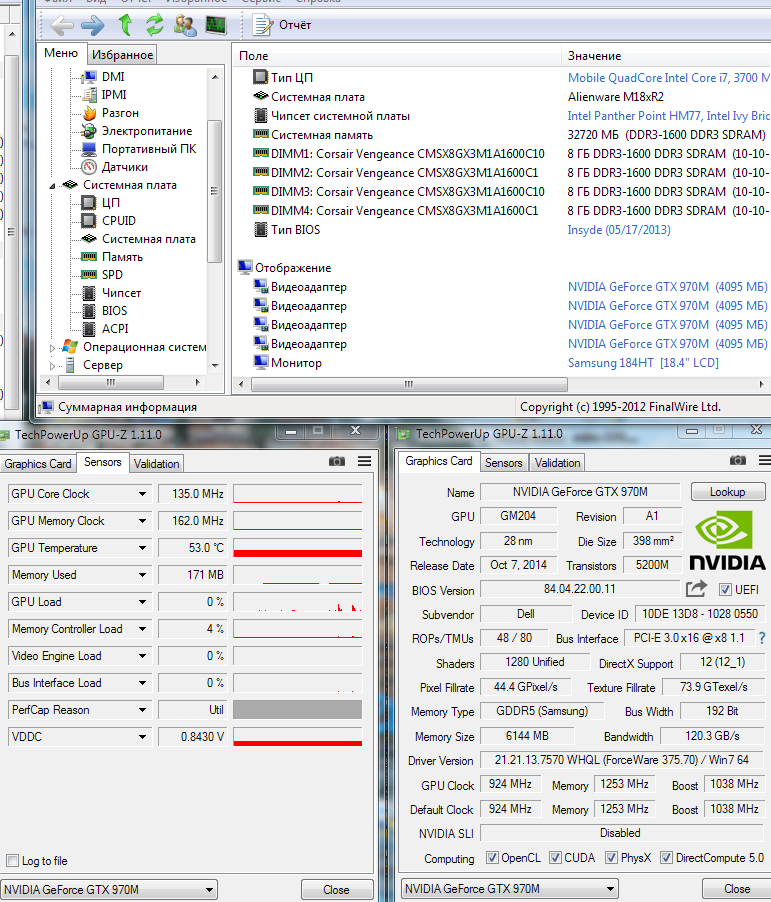Click the Intel Panther Point HM77 link
This screenshot has height=902, width=771.
[x=669, y=116]
